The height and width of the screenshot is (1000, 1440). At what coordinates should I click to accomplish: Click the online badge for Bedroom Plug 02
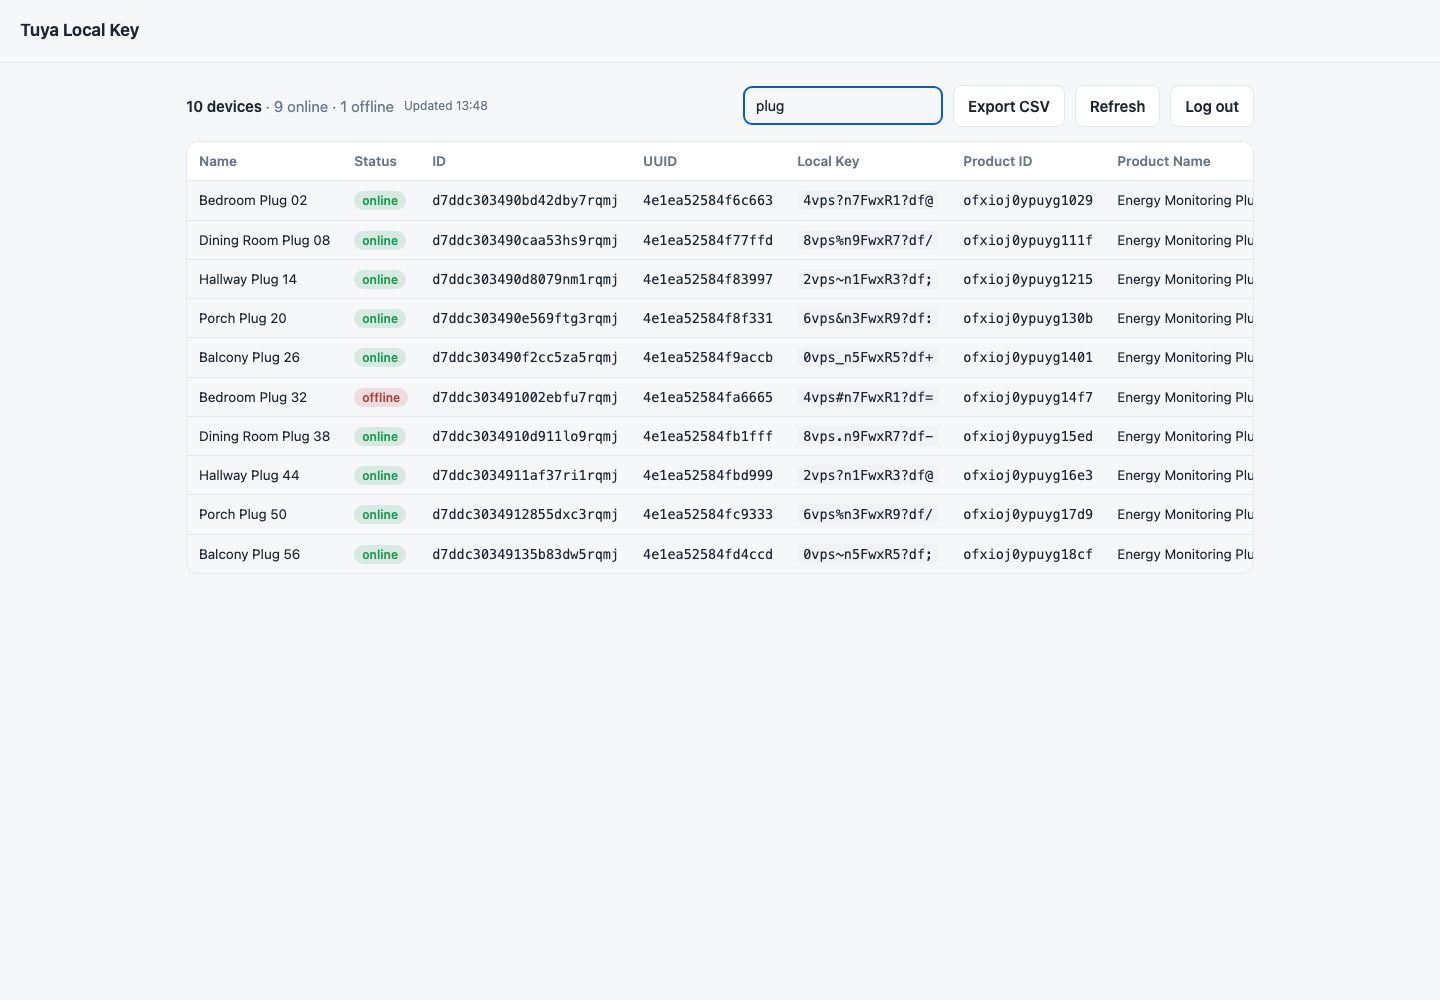click(380, 201)
